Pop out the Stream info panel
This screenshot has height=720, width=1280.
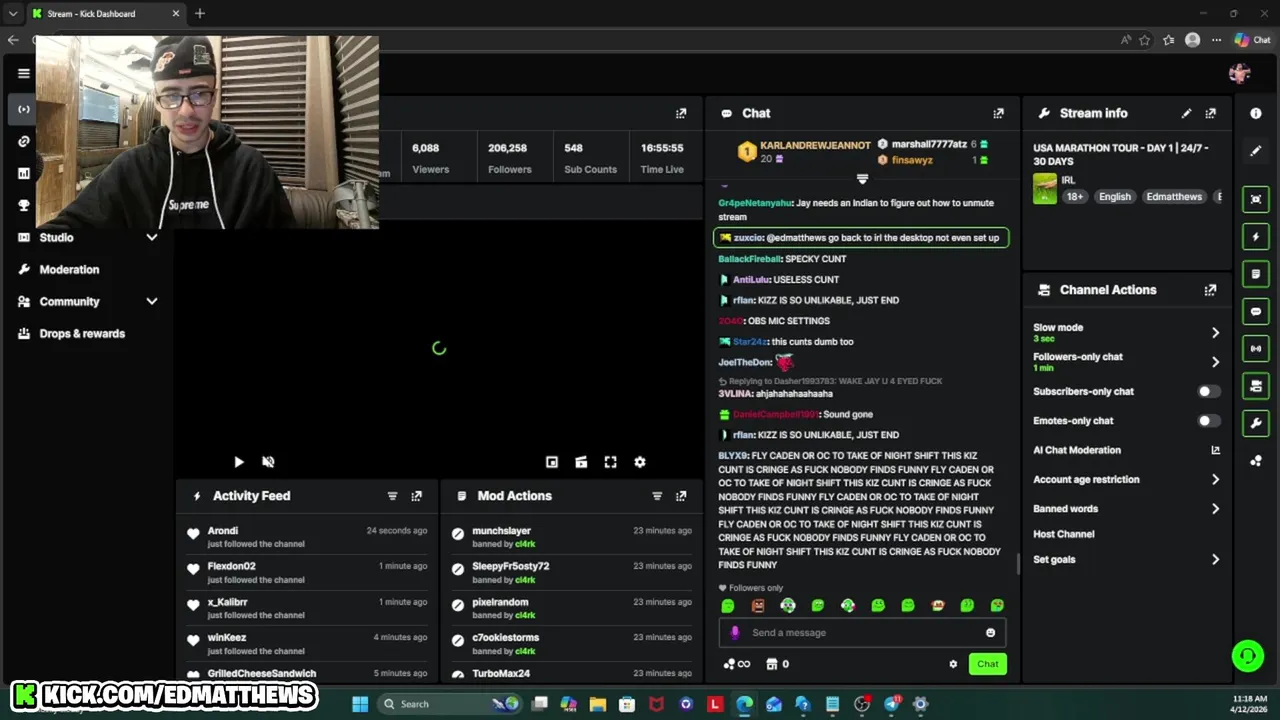pos(1211,113)
